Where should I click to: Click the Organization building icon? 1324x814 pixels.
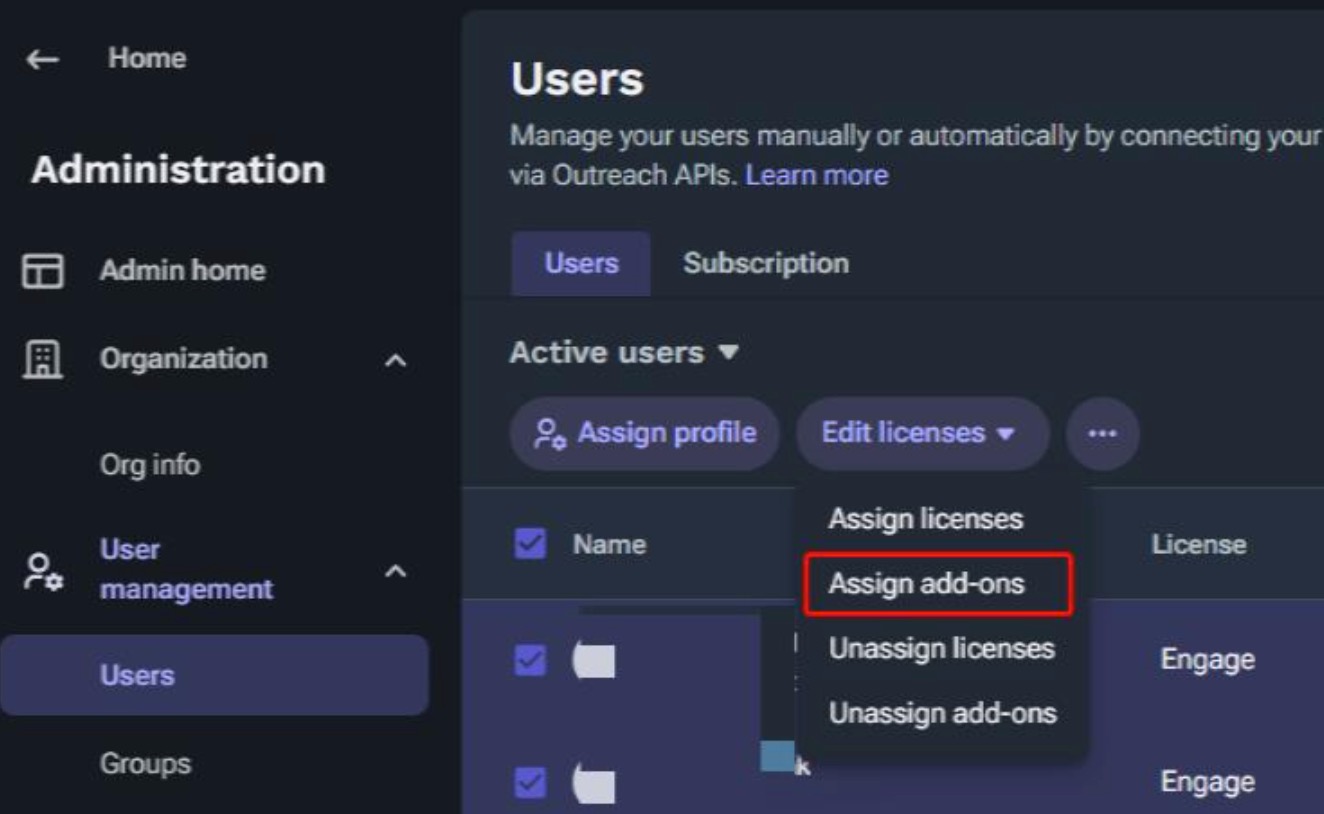point(43,359)
